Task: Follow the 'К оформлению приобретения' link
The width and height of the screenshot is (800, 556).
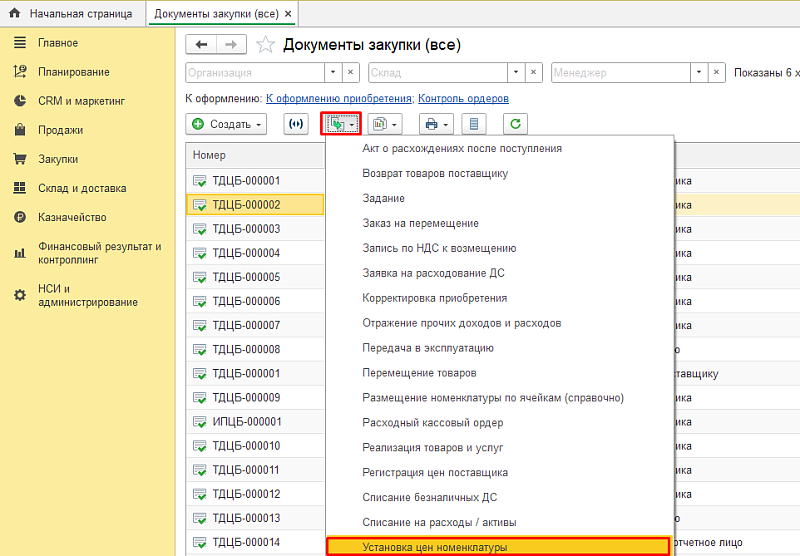Action: [339, 99]
